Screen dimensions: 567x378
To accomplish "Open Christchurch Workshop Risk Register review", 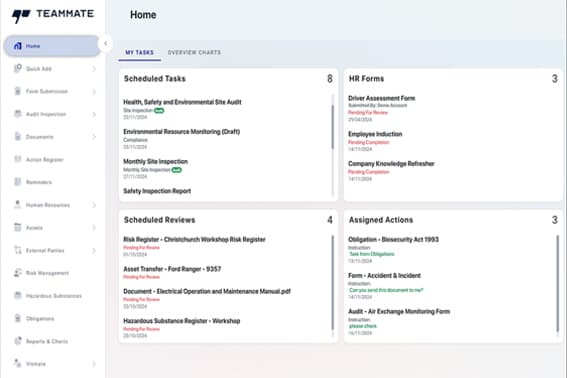I will [x=194, y=240].
